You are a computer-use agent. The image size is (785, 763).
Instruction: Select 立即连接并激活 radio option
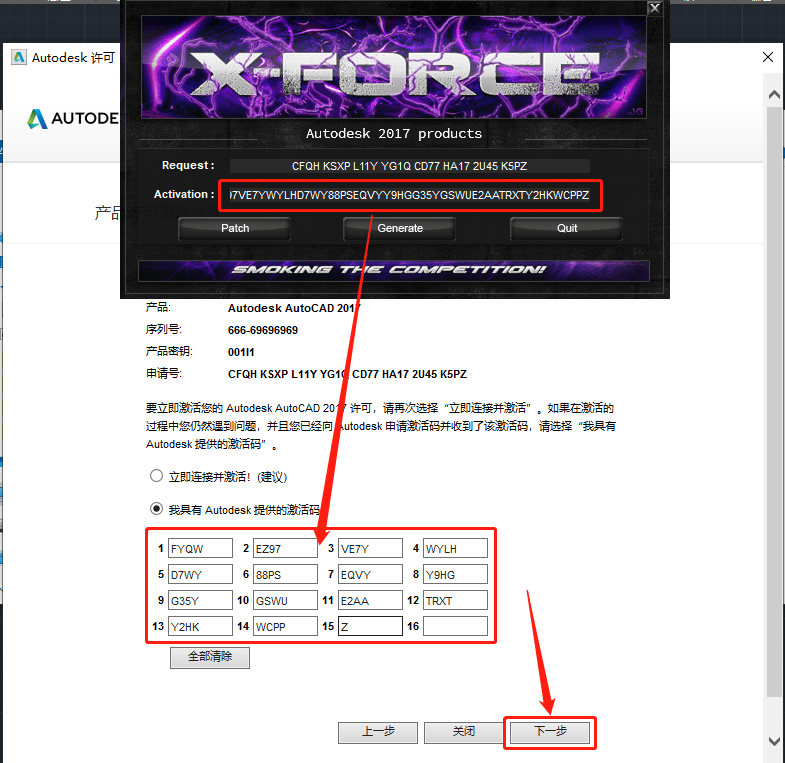(156, 476)
